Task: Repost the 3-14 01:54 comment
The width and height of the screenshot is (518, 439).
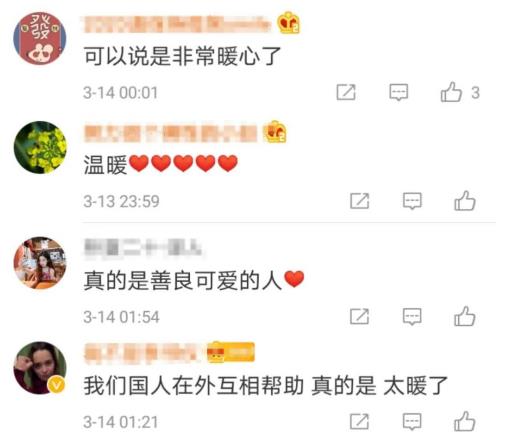Action: [359, 316]
